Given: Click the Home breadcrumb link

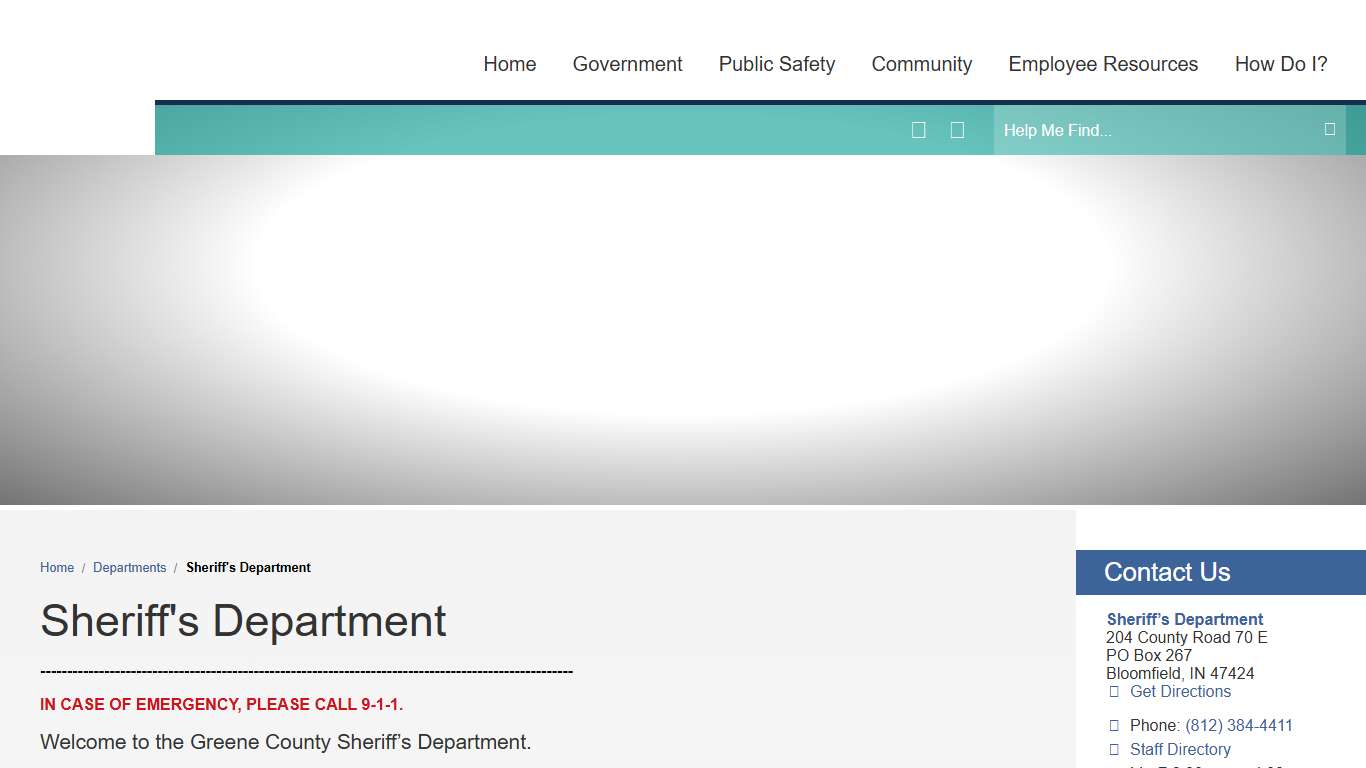Looking at the screenshot, I should (57, 568).
